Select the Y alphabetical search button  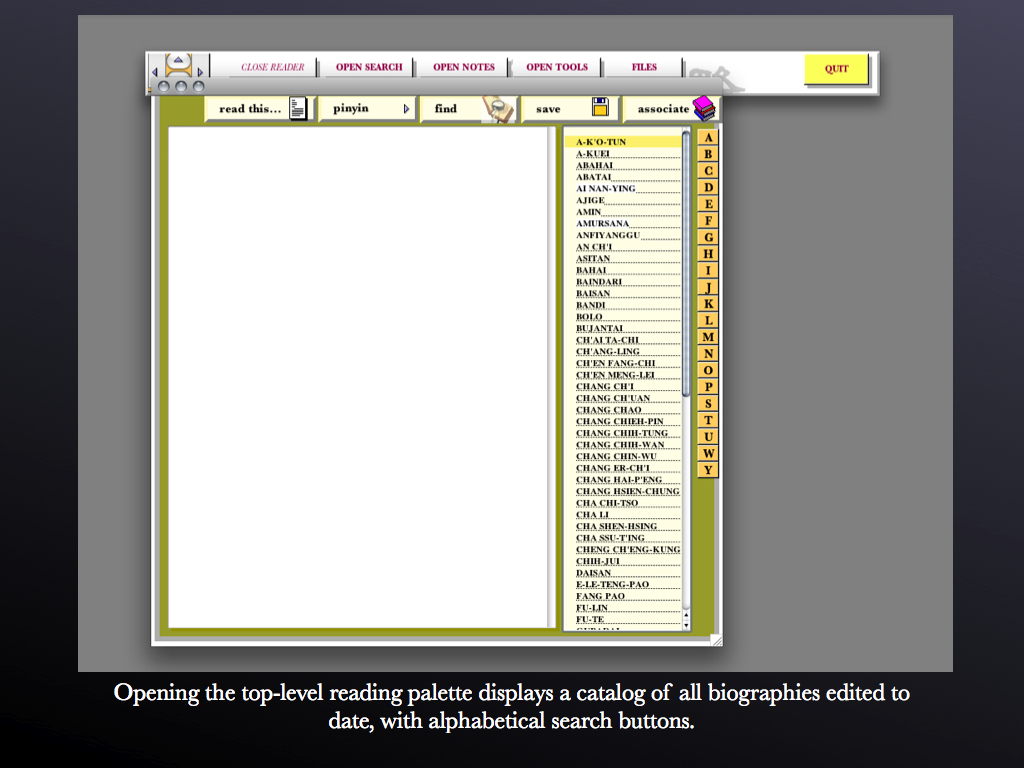(708, 470)
